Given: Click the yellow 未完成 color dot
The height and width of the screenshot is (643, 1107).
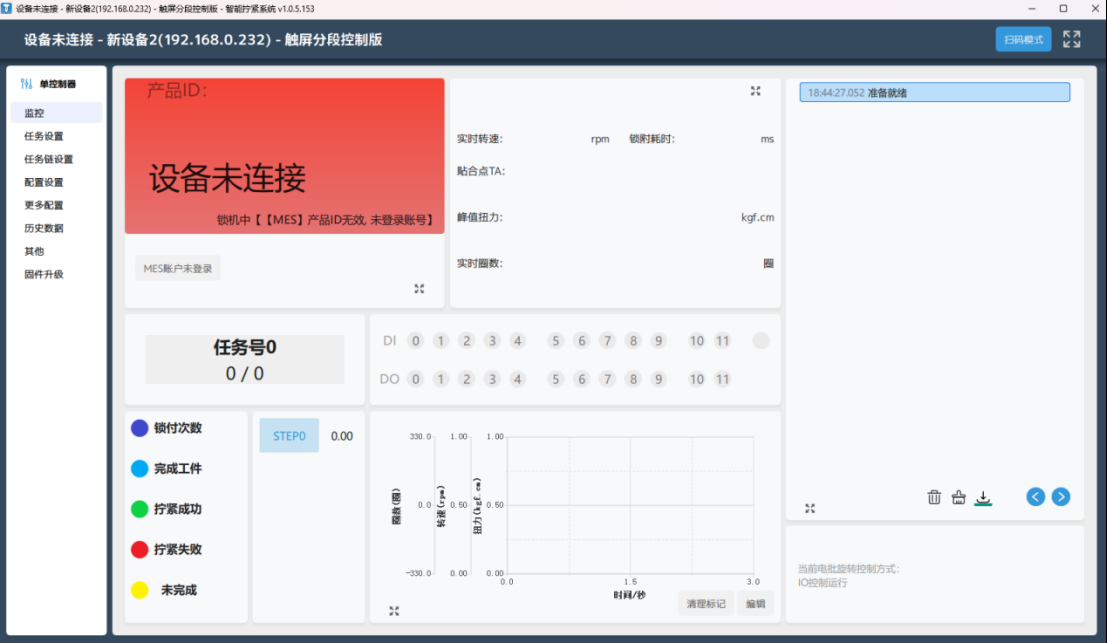Looking at the screenshot, I should (x=140, y=590).
